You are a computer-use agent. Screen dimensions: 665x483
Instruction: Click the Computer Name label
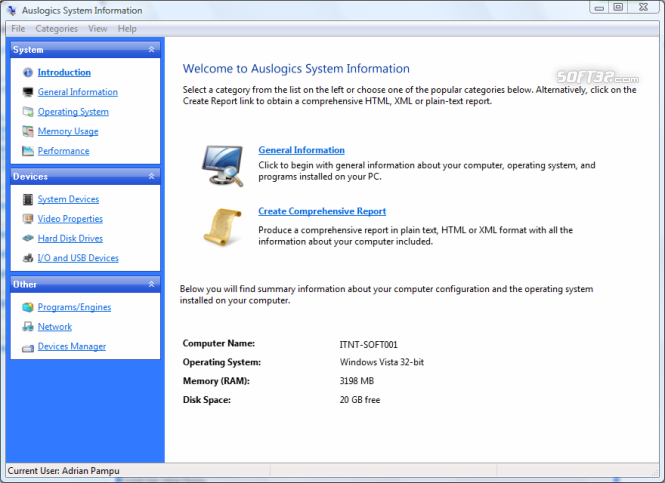[x=219, y=343]
